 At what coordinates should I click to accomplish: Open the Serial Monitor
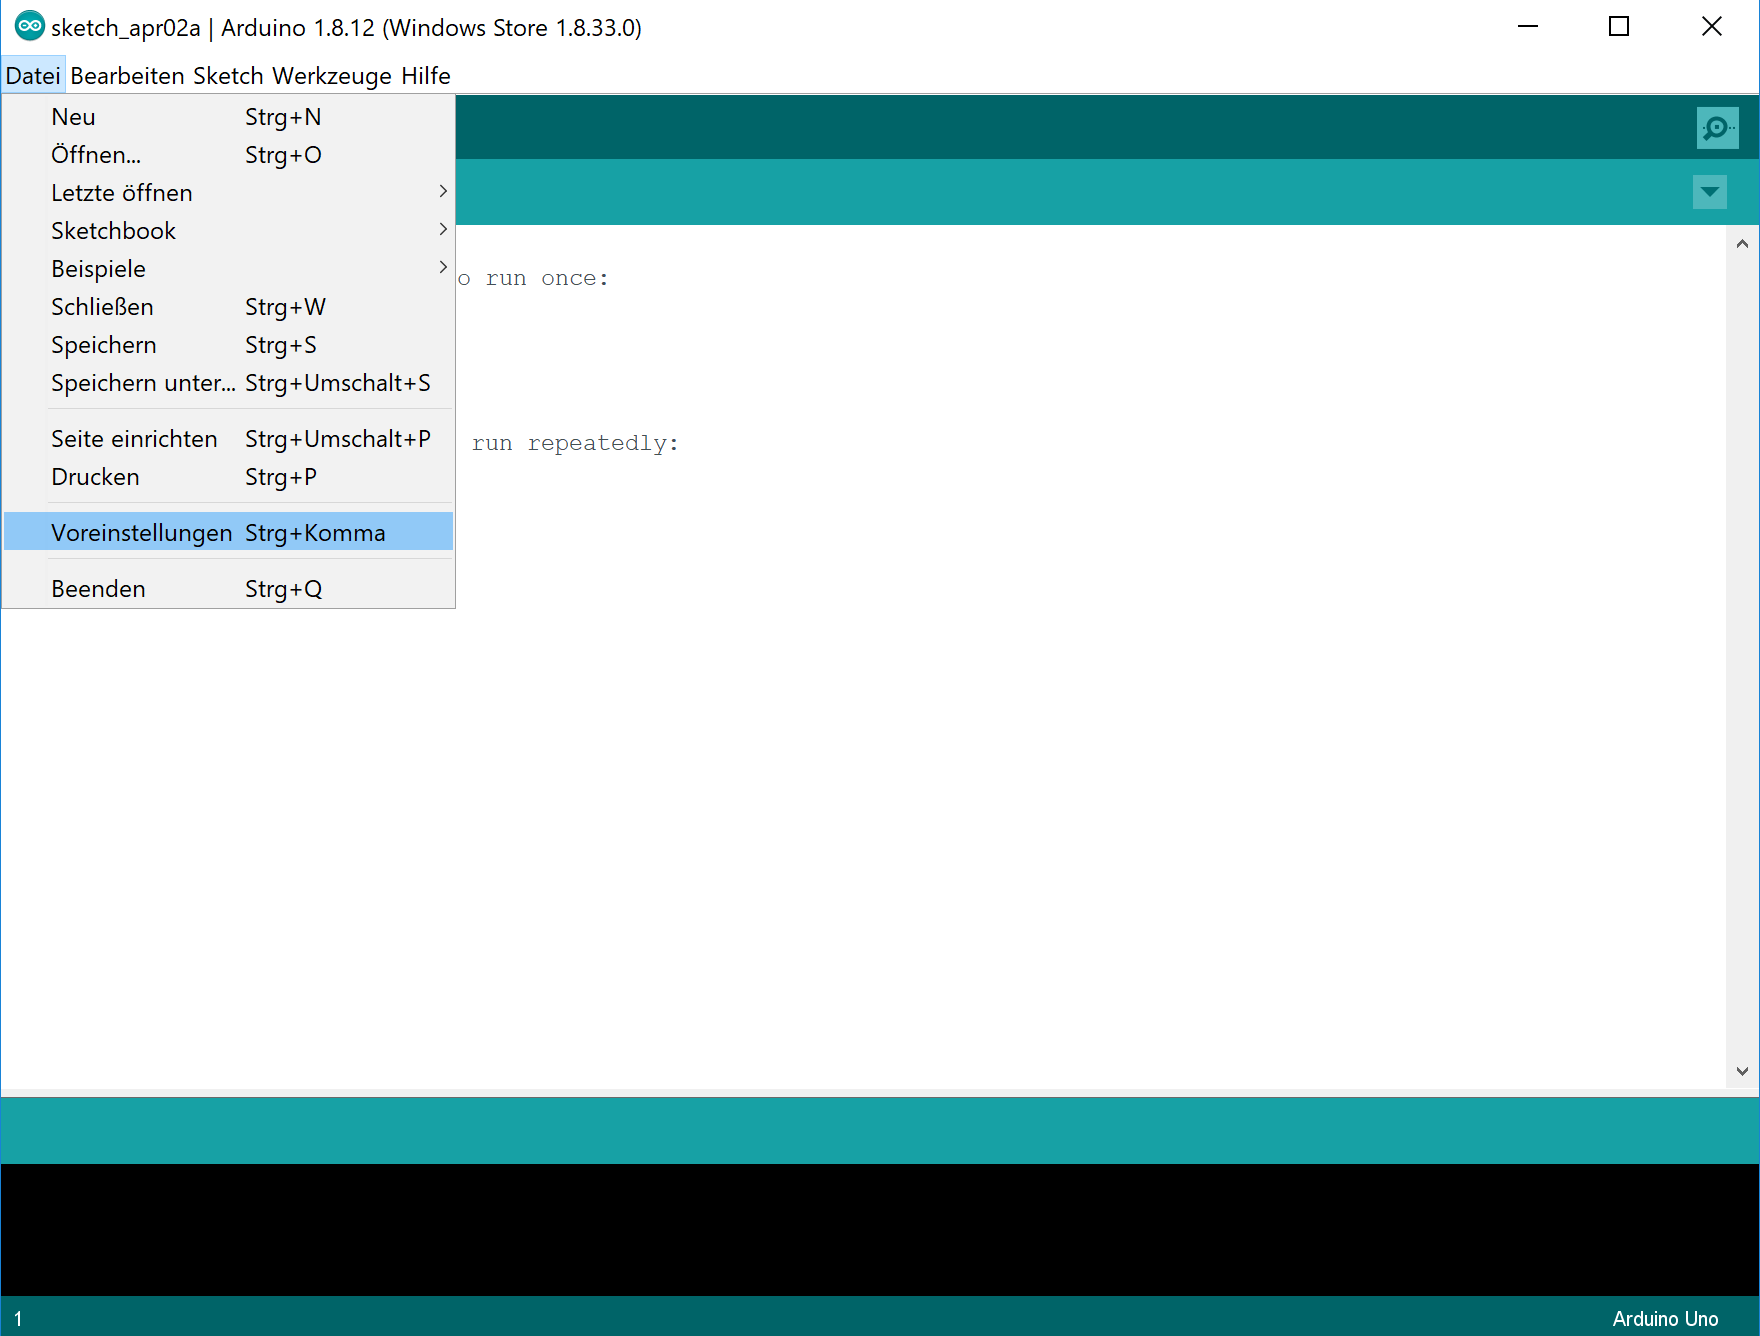(1717, 127)
